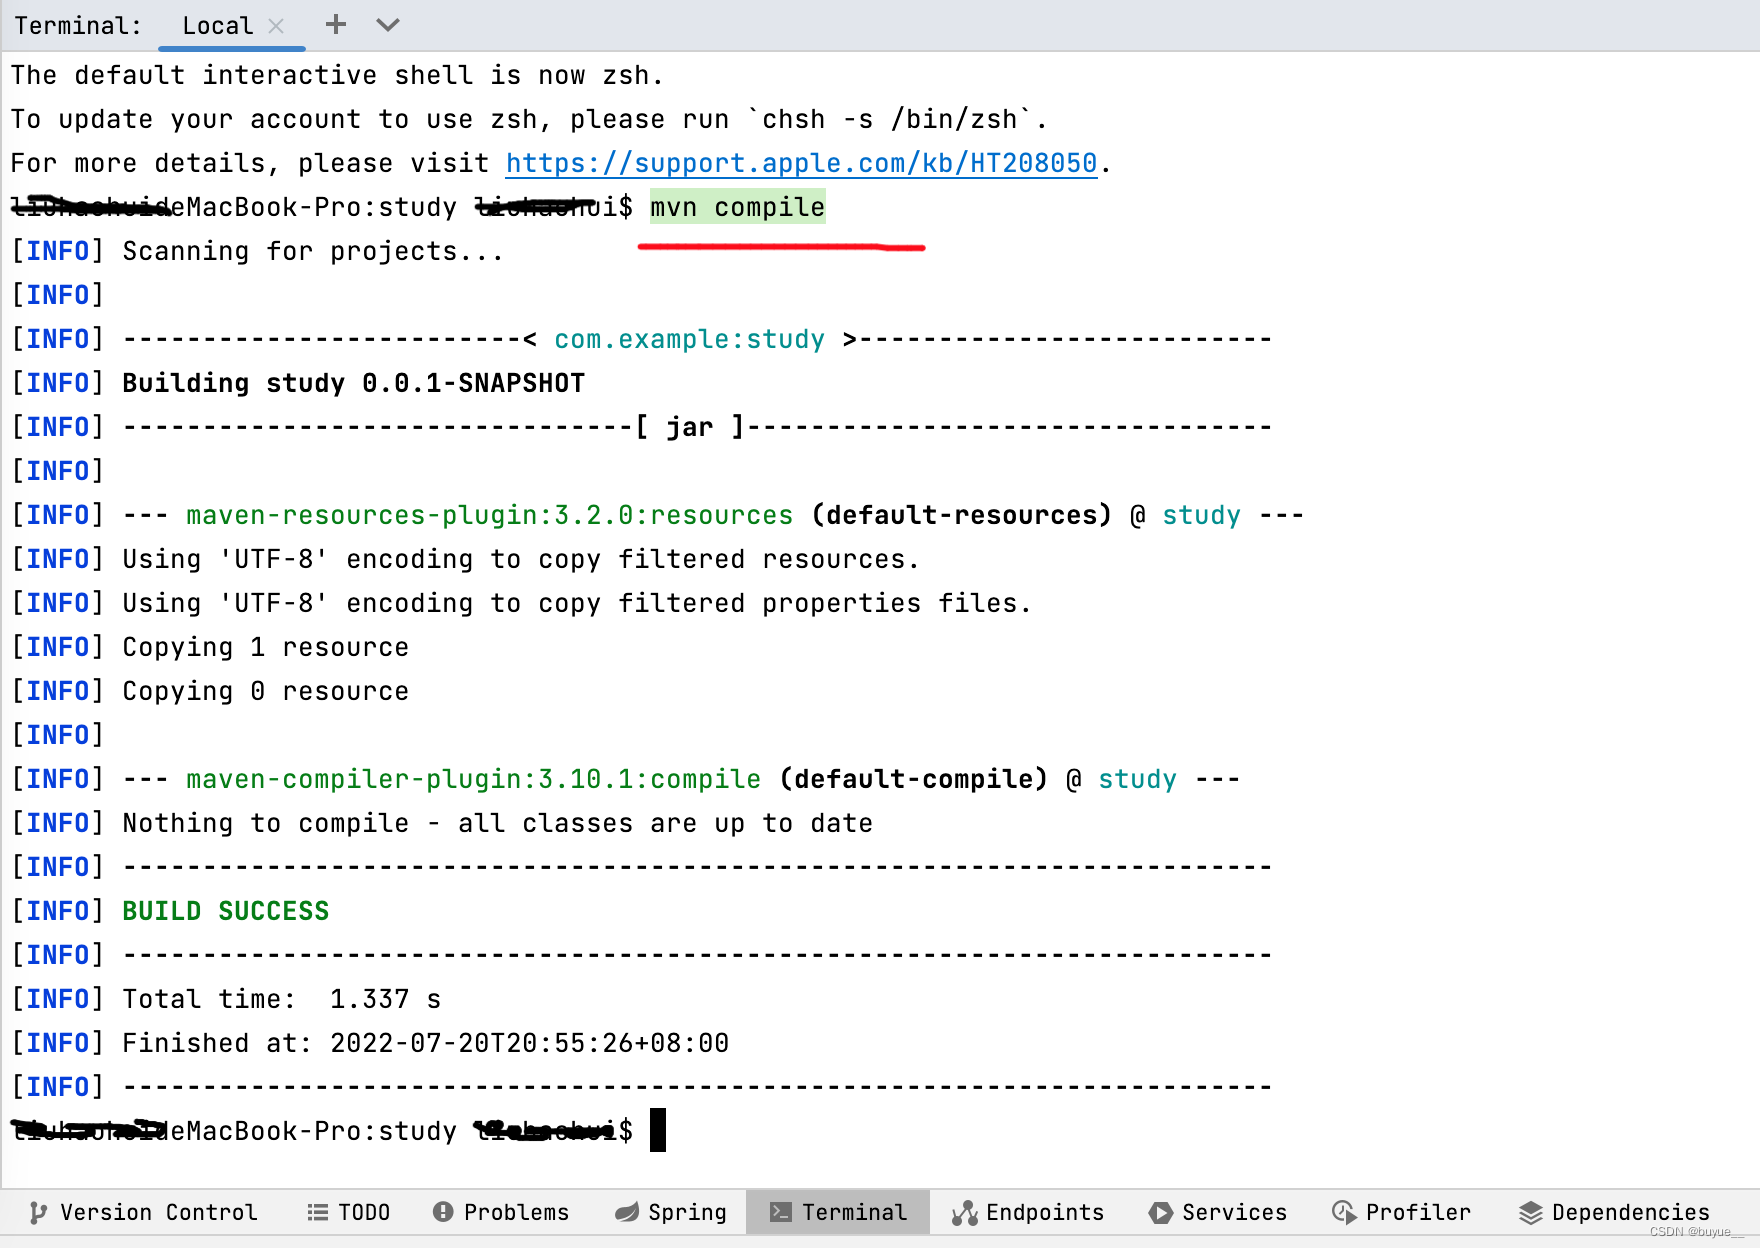Click 'Nothing to compile' message line

tap(498, 823)
